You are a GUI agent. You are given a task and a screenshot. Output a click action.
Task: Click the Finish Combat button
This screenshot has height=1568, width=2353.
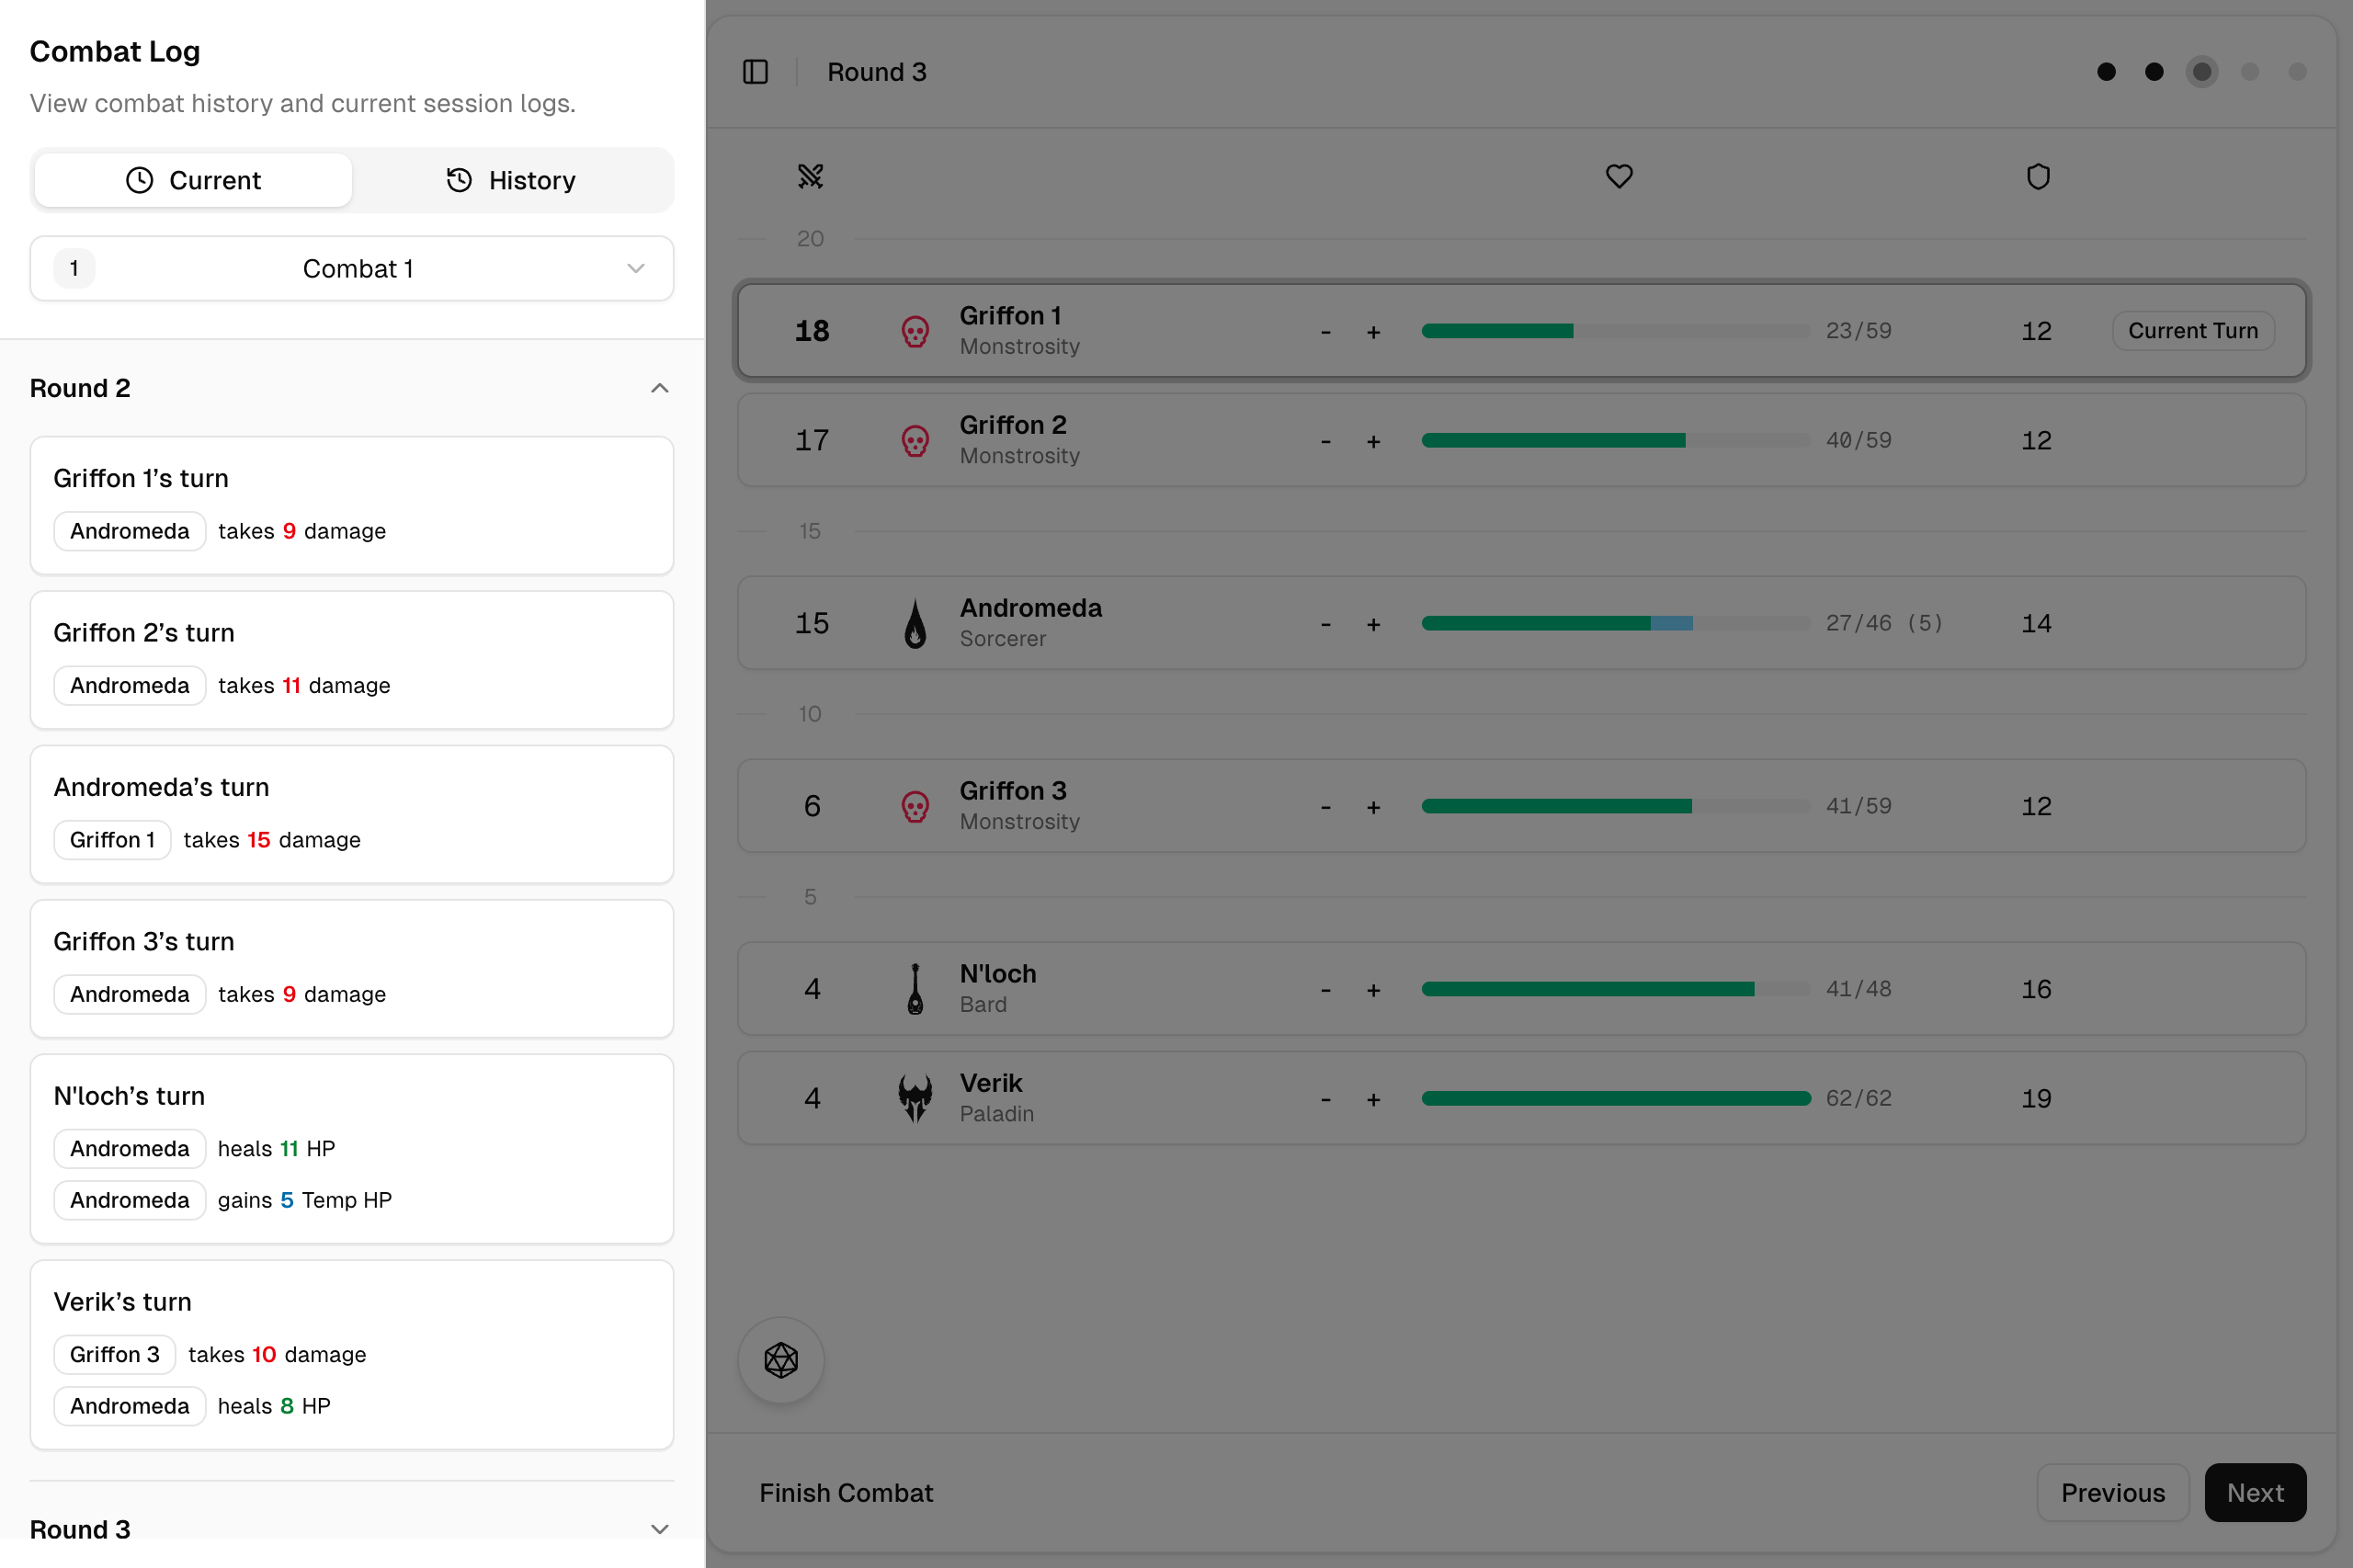click(x=846, y=1492)
